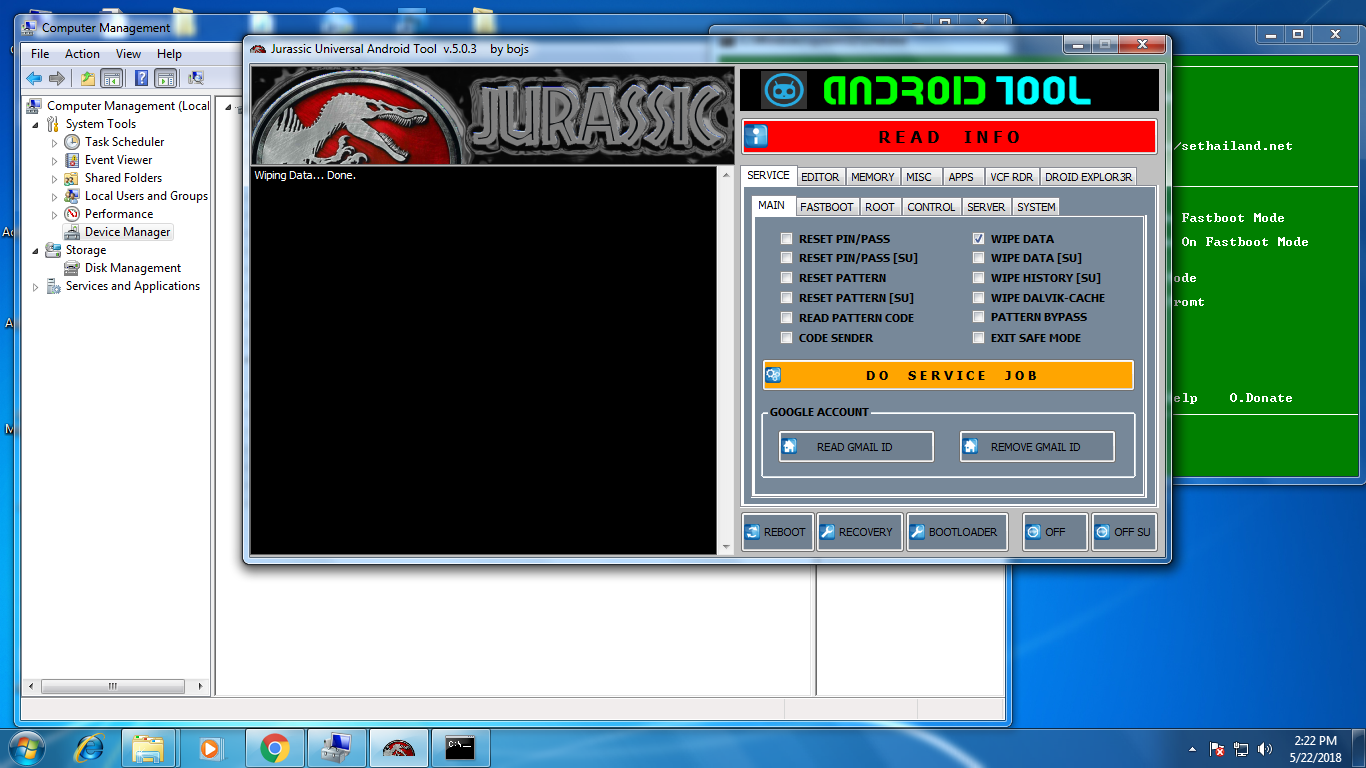
Task: Click Scan for hardware changes toolbar icon
Action: [196, 78]
